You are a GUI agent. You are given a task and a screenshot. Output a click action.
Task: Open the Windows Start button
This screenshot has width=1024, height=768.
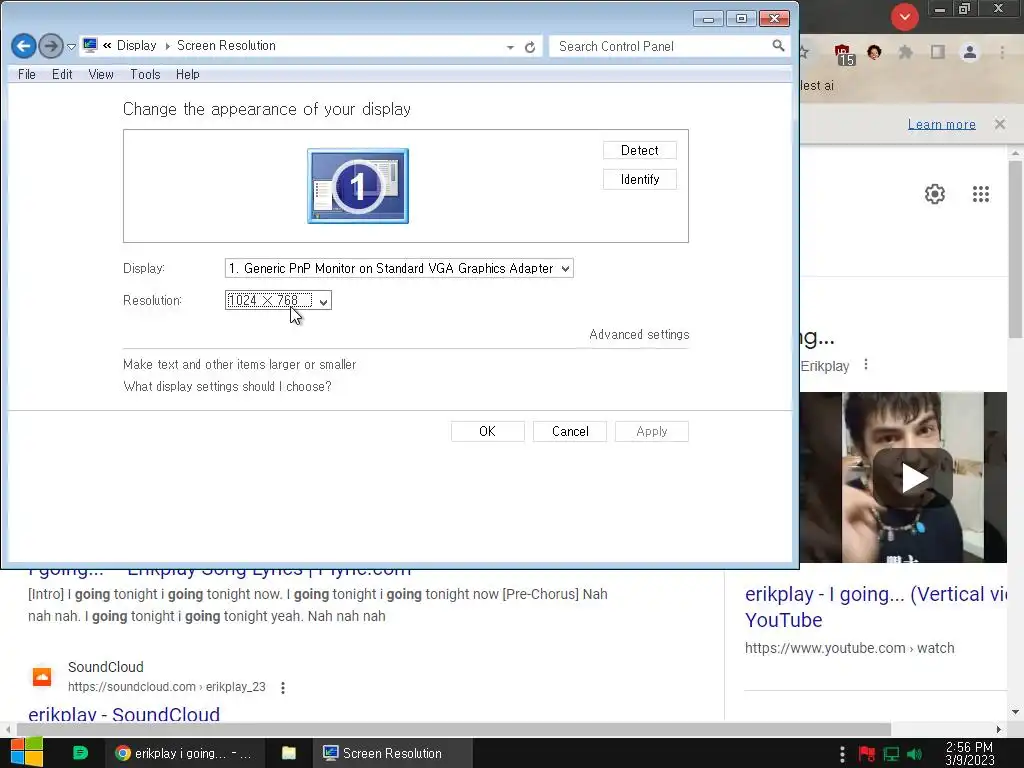point(26,753)
